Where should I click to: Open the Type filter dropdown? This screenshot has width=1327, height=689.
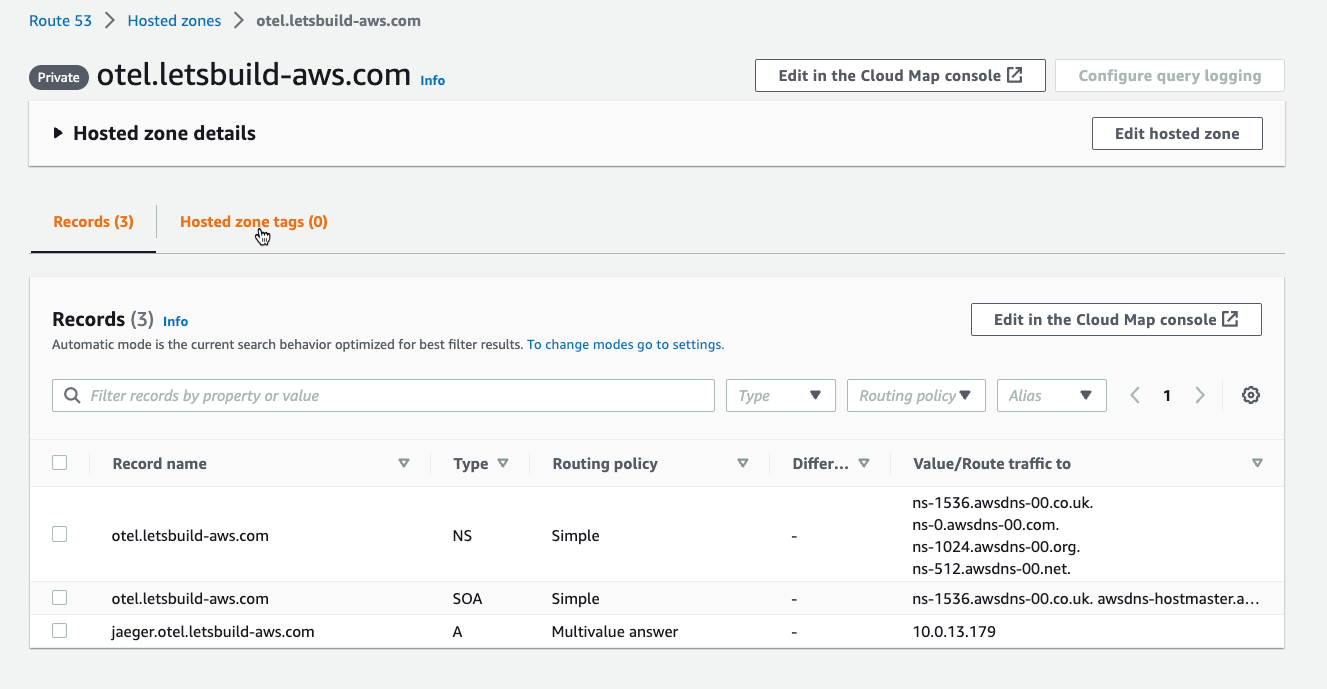pos(781,395)
